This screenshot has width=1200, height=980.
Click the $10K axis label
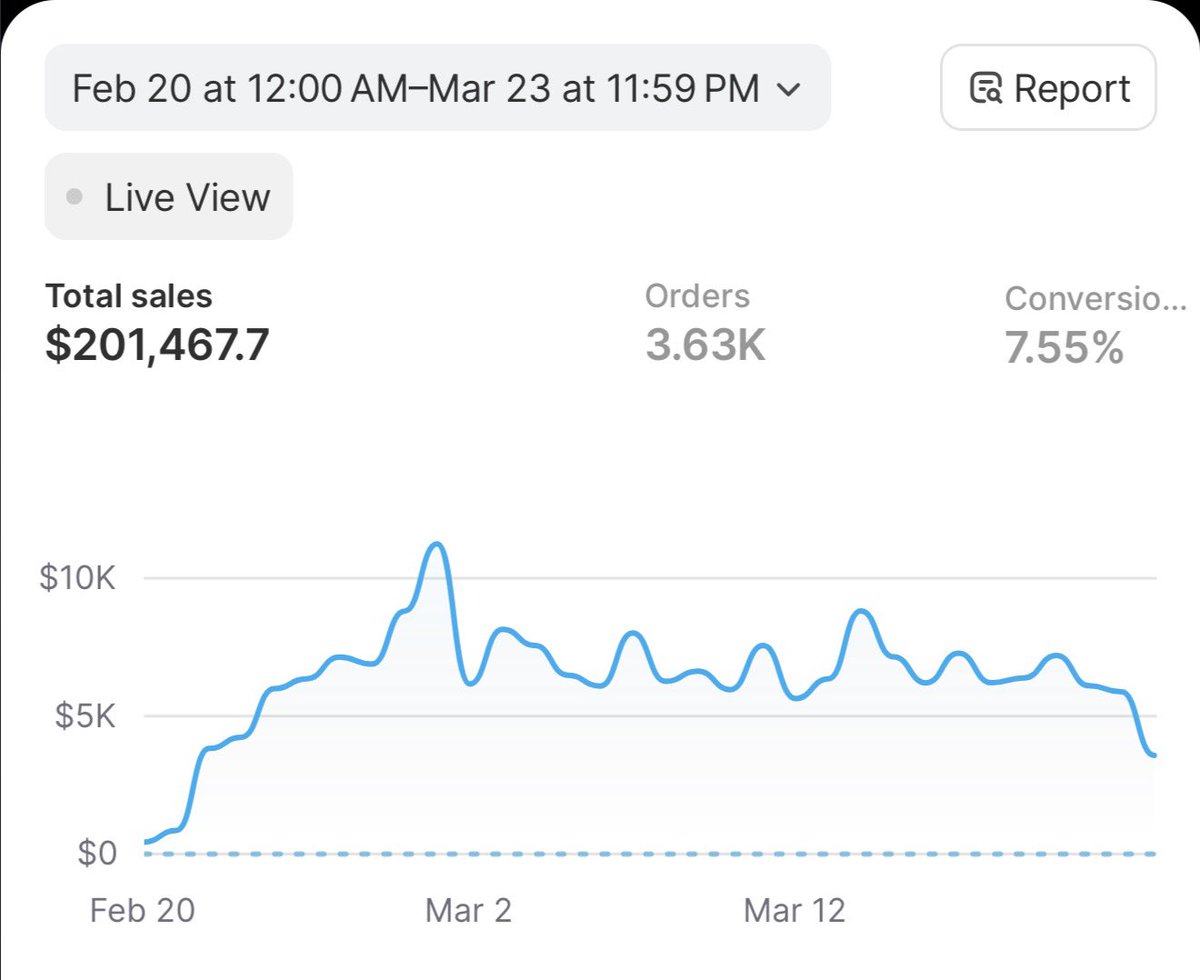click(x=77, y=578)
